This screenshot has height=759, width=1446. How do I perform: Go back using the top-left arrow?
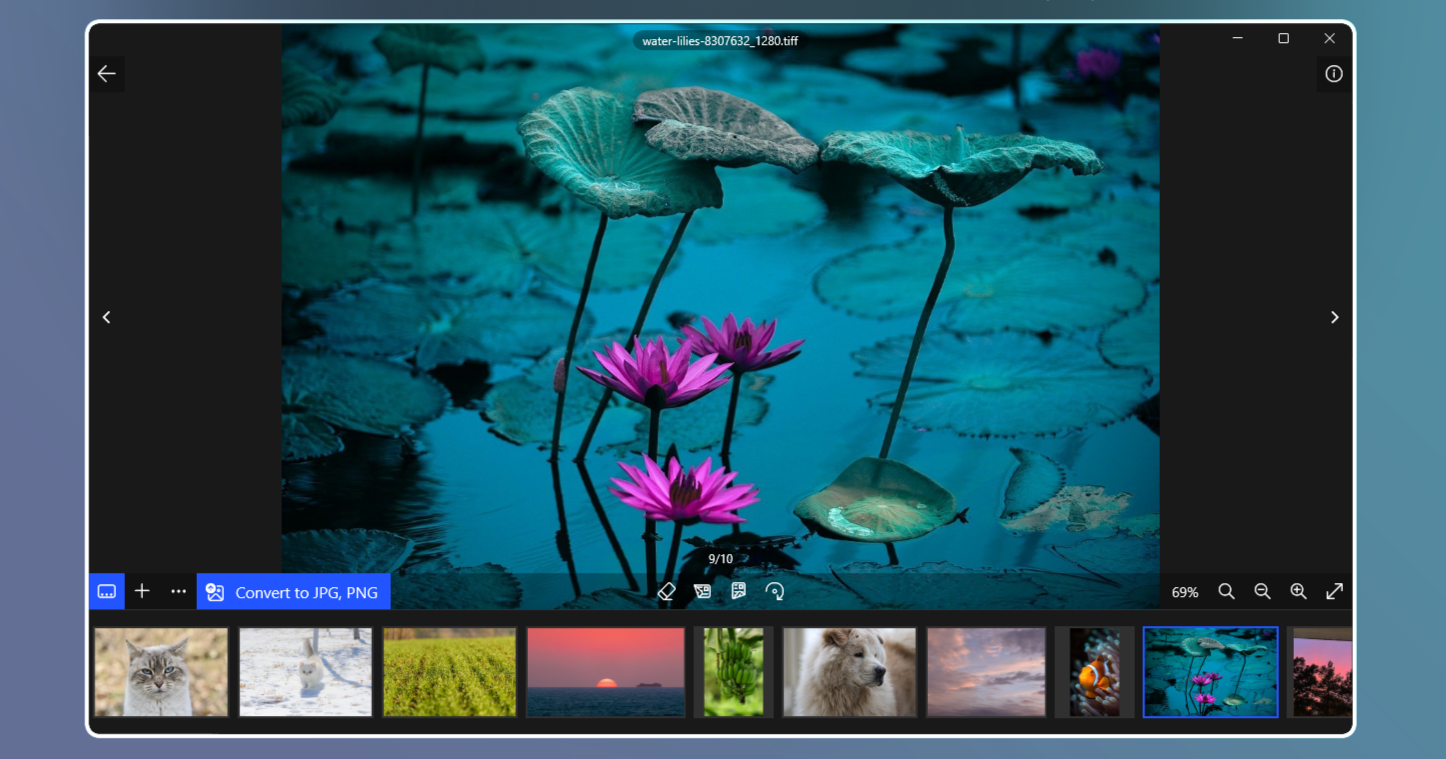tap(107, 74)
